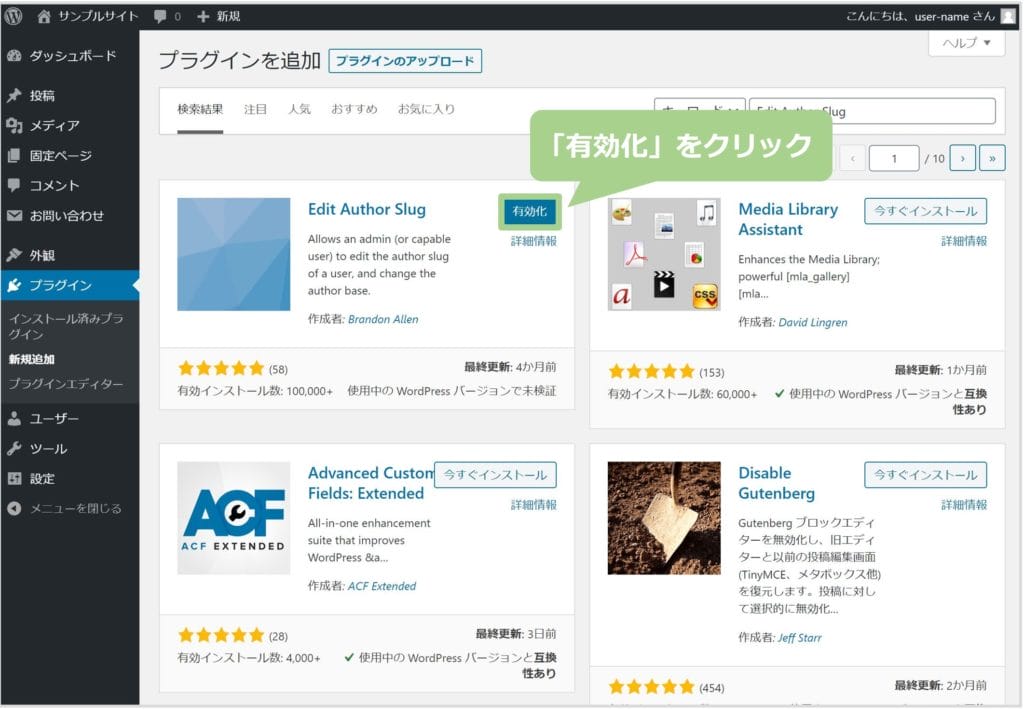Click Disable Gutenberg shovel thumbnail

point(664,518)
